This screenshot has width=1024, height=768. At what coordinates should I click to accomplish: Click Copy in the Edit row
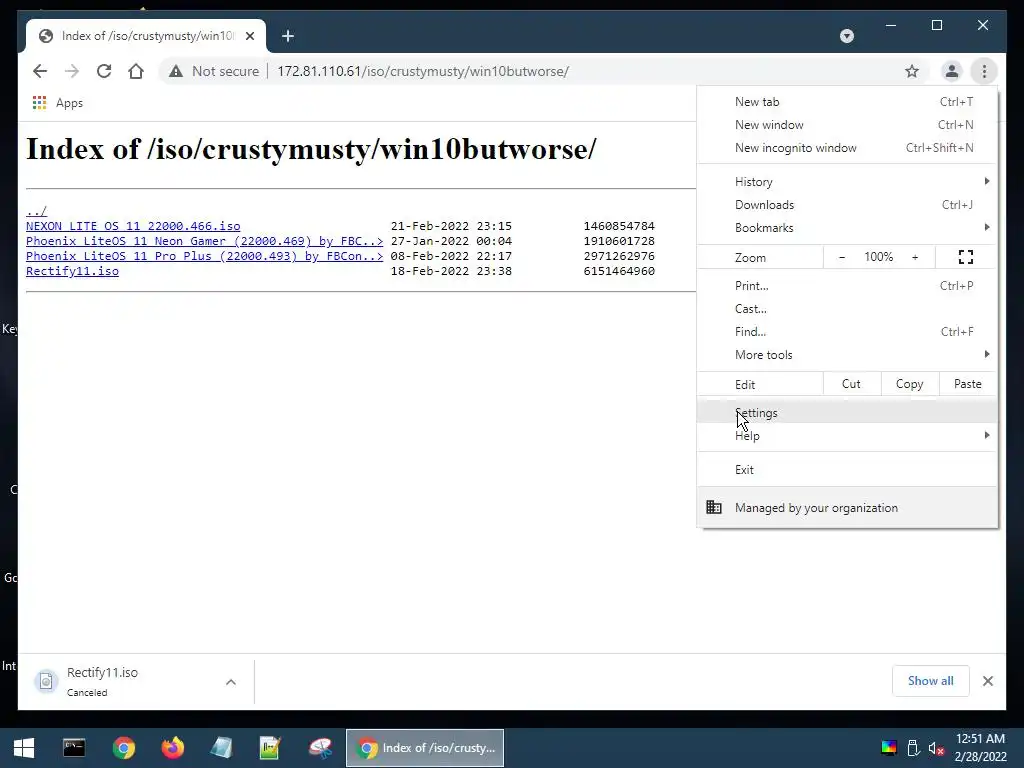click(910, 384)
